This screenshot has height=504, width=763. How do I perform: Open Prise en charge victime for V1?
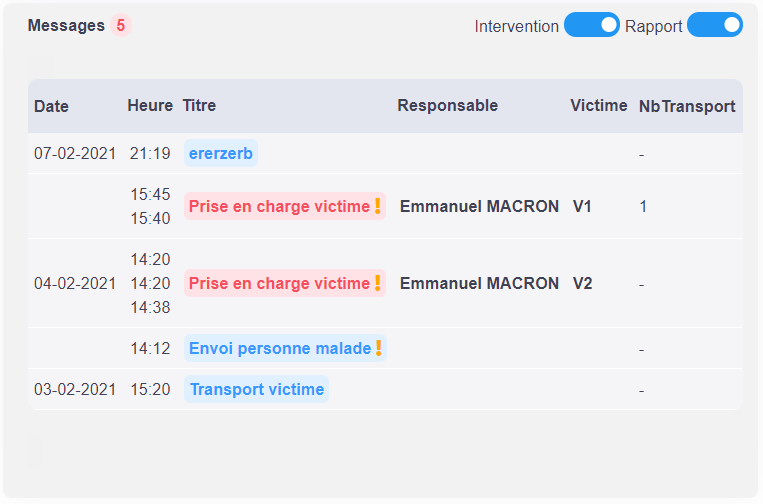tap(285, 206)
